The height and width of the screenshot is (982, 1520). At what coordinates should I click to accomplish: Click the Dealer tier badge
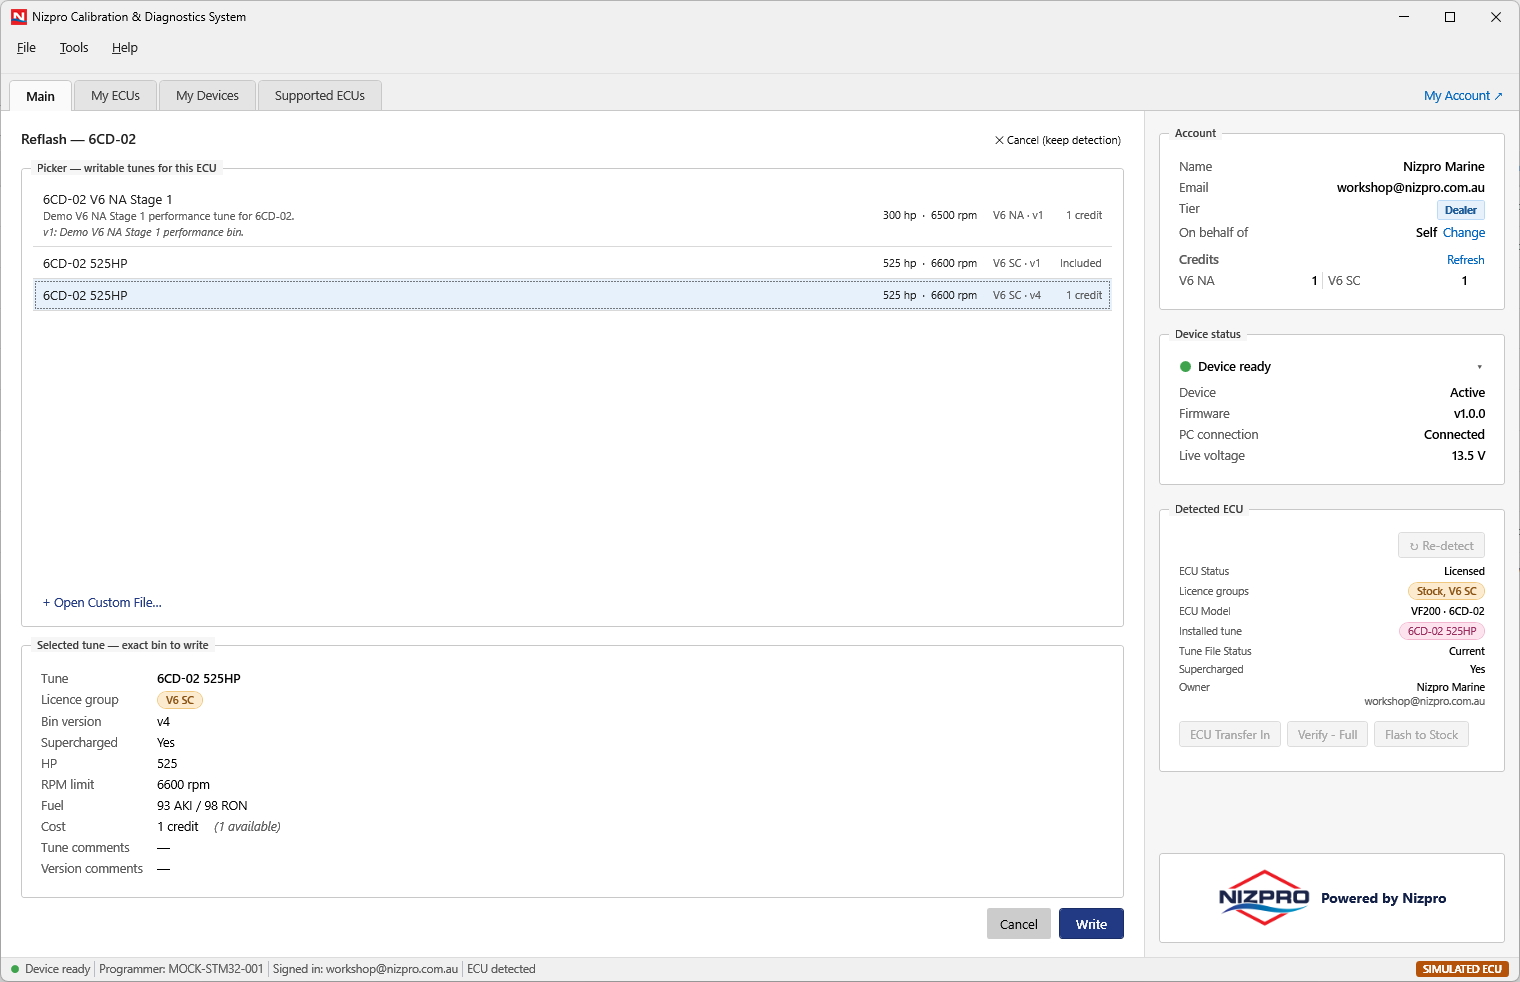tap(1461, 210)
